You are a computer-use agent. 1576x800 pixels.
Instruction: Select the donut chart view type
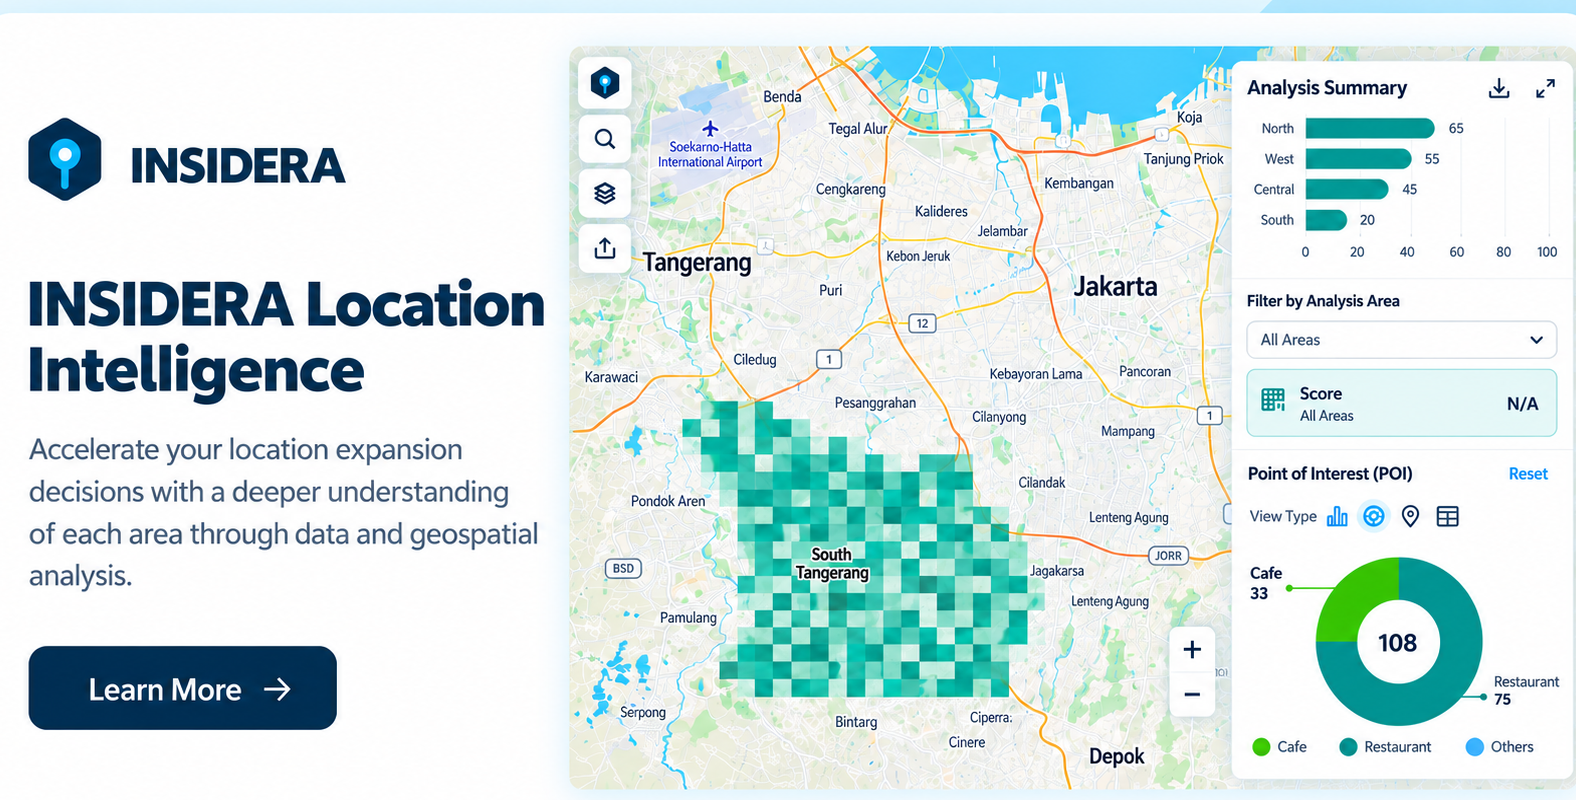coord(1374,516)
